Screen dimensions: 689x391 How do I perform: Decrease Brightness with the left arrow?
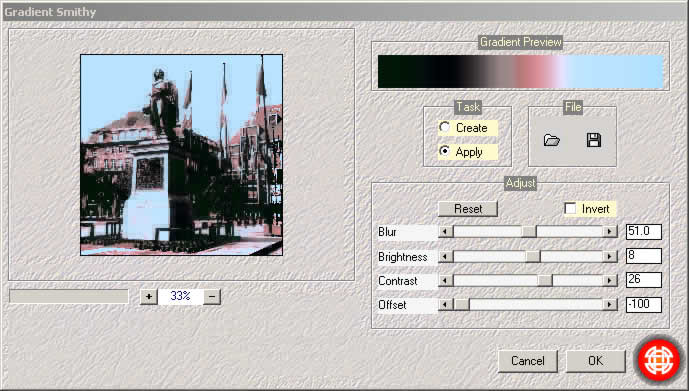446,256
